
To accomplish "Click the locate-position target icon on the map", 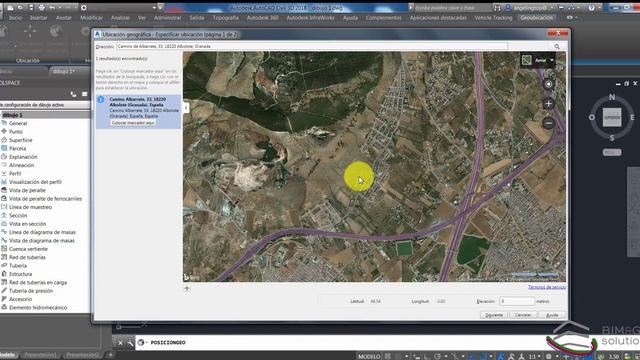I will coord(548,84).
